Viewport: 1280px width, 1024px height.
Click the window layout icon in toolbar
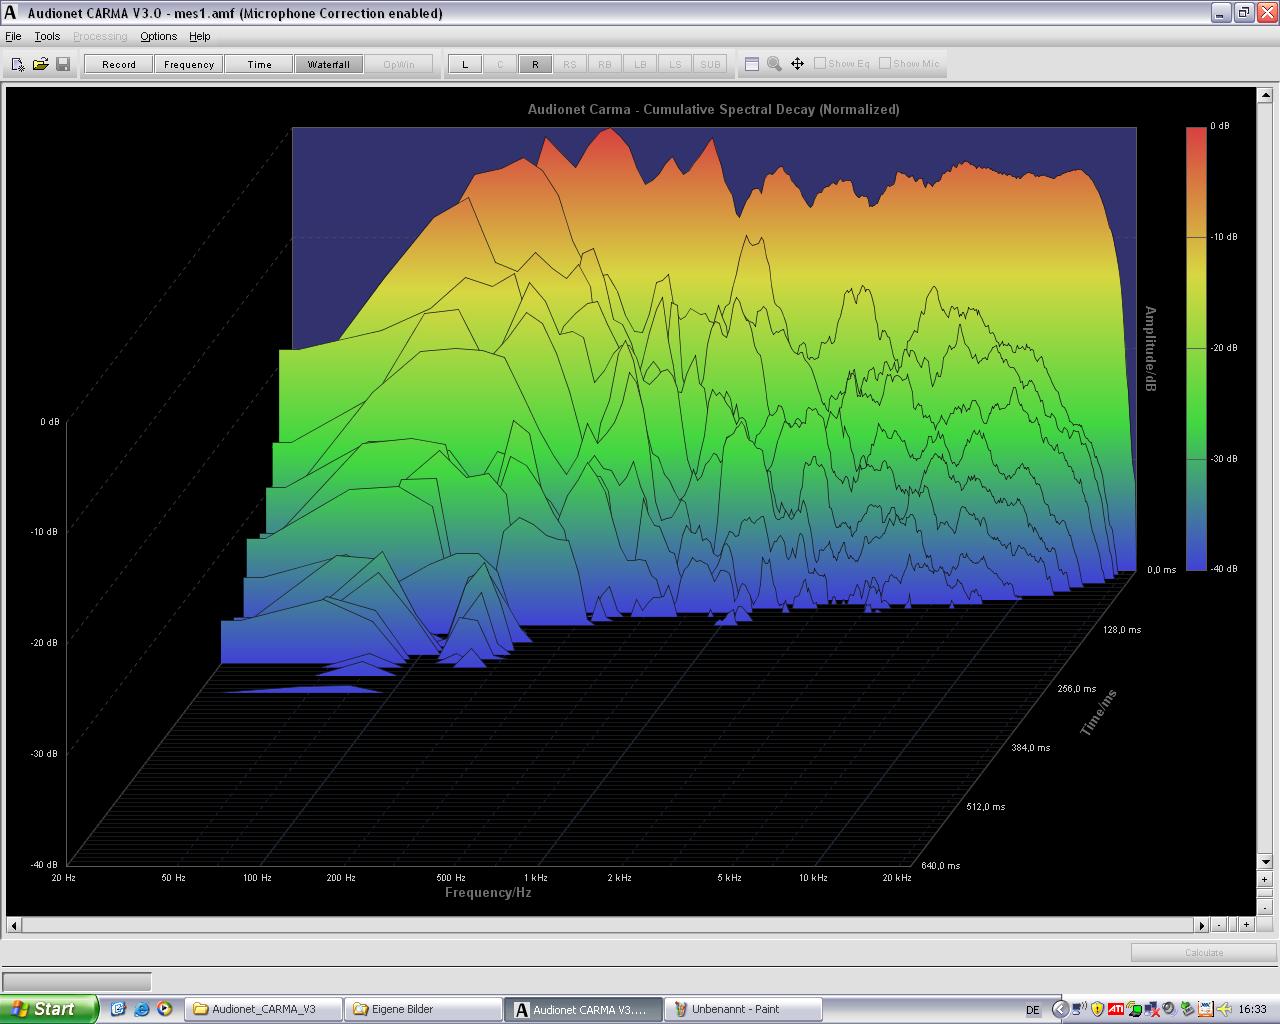(752, 64)
